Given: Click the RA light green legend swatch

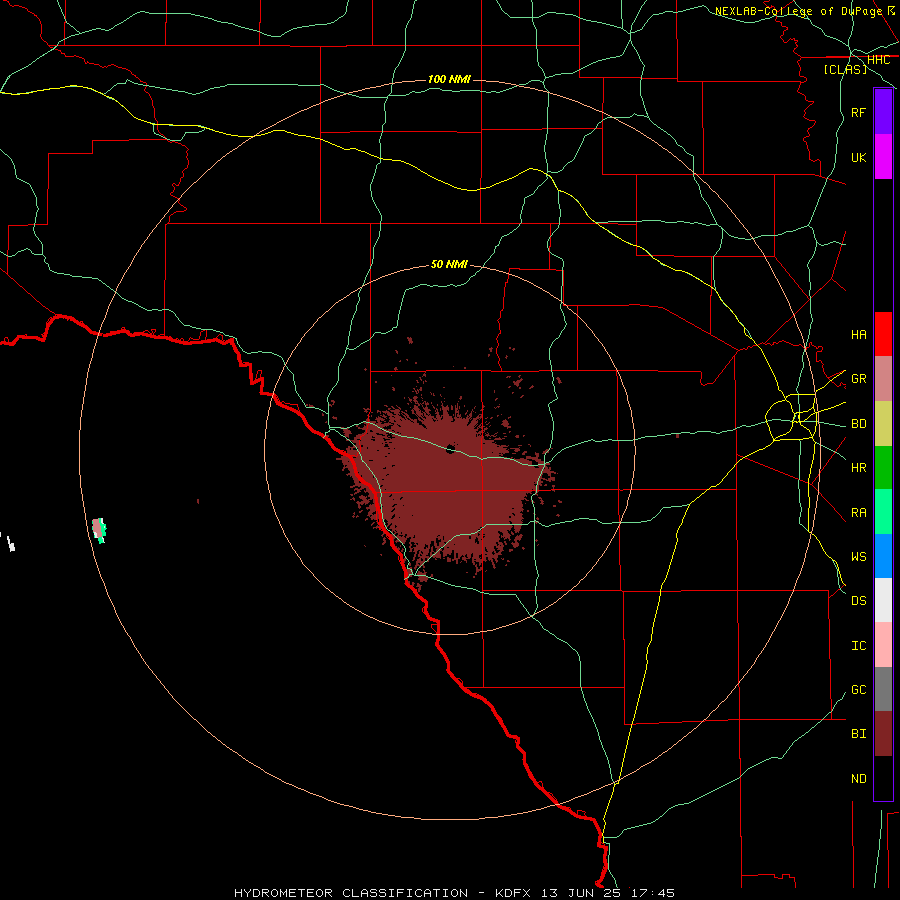Looking at the screenshot, I should coord(883,512).
